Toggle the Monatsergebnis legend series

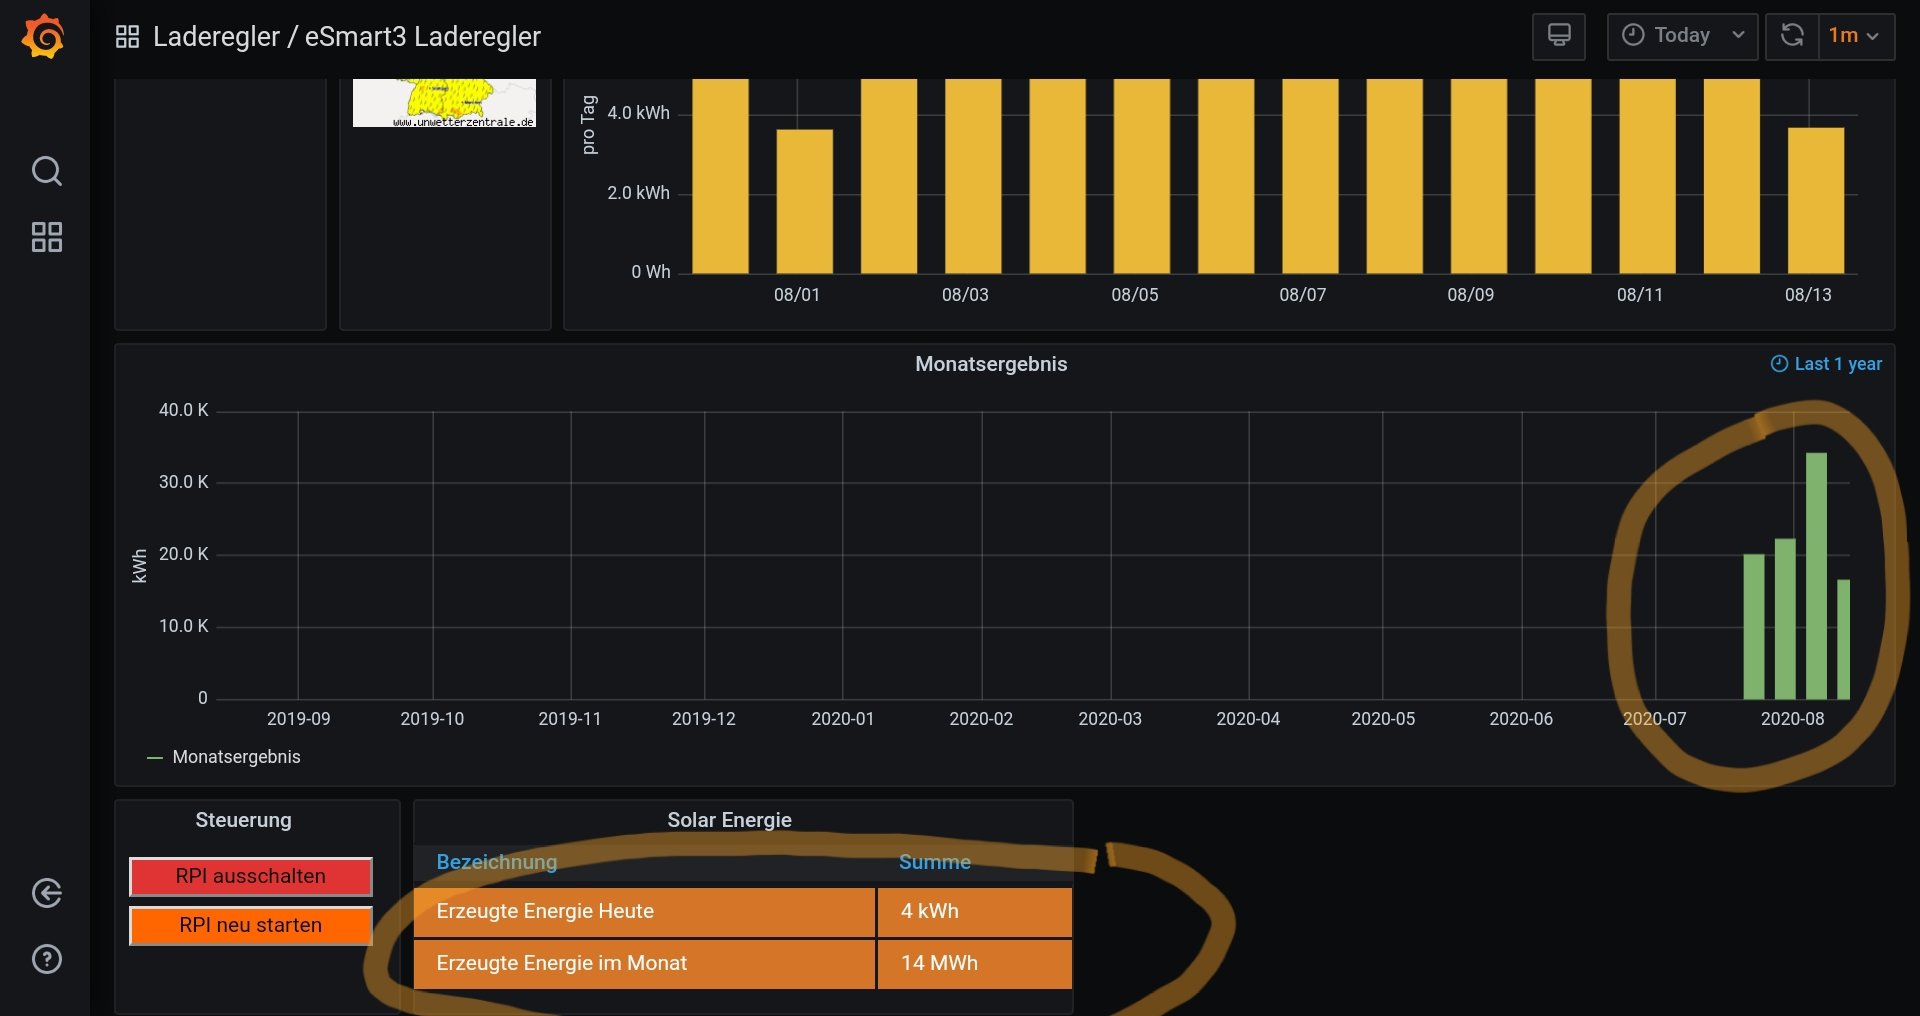[x=236, y=757]
